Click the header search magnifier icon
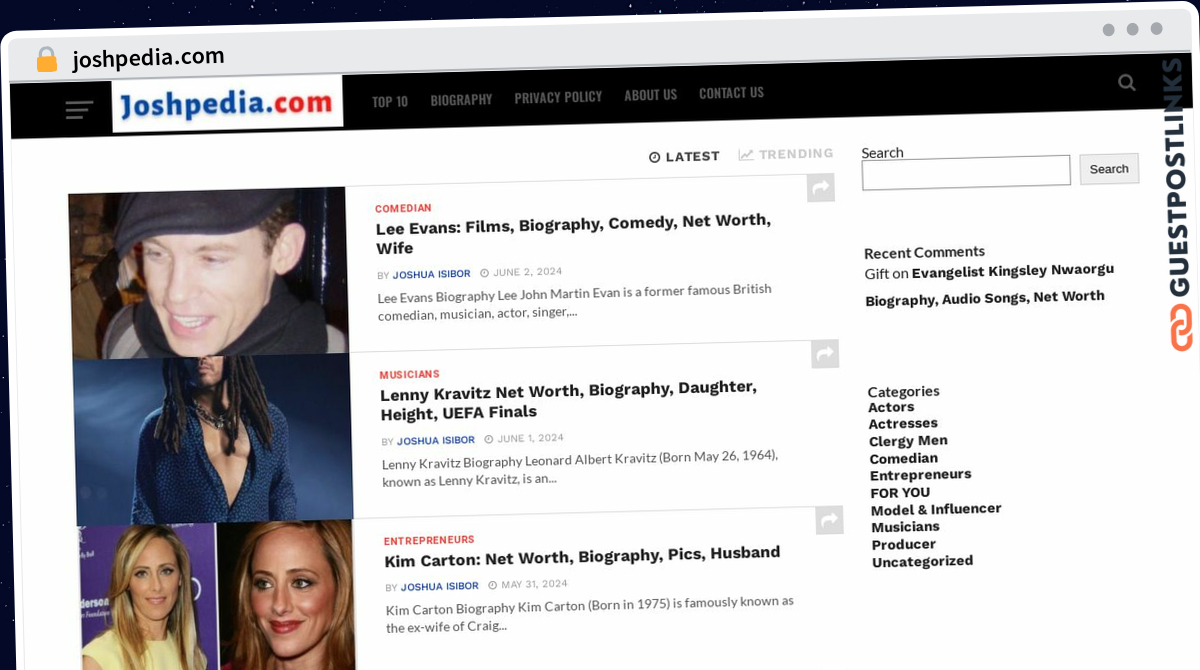This screenshot has width=1200, height=670. [x=1127, y=83]
